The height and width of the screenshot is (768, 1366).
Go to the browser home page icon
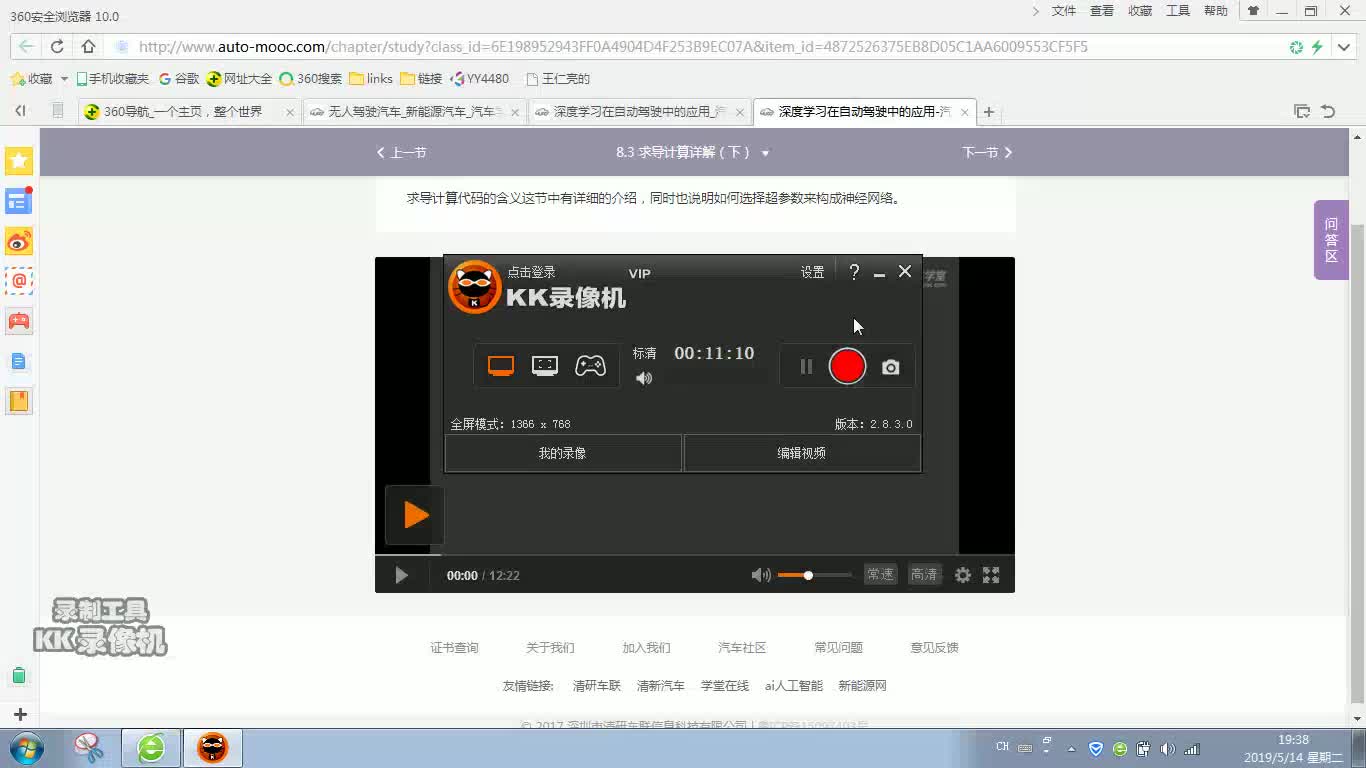point(88,47)
